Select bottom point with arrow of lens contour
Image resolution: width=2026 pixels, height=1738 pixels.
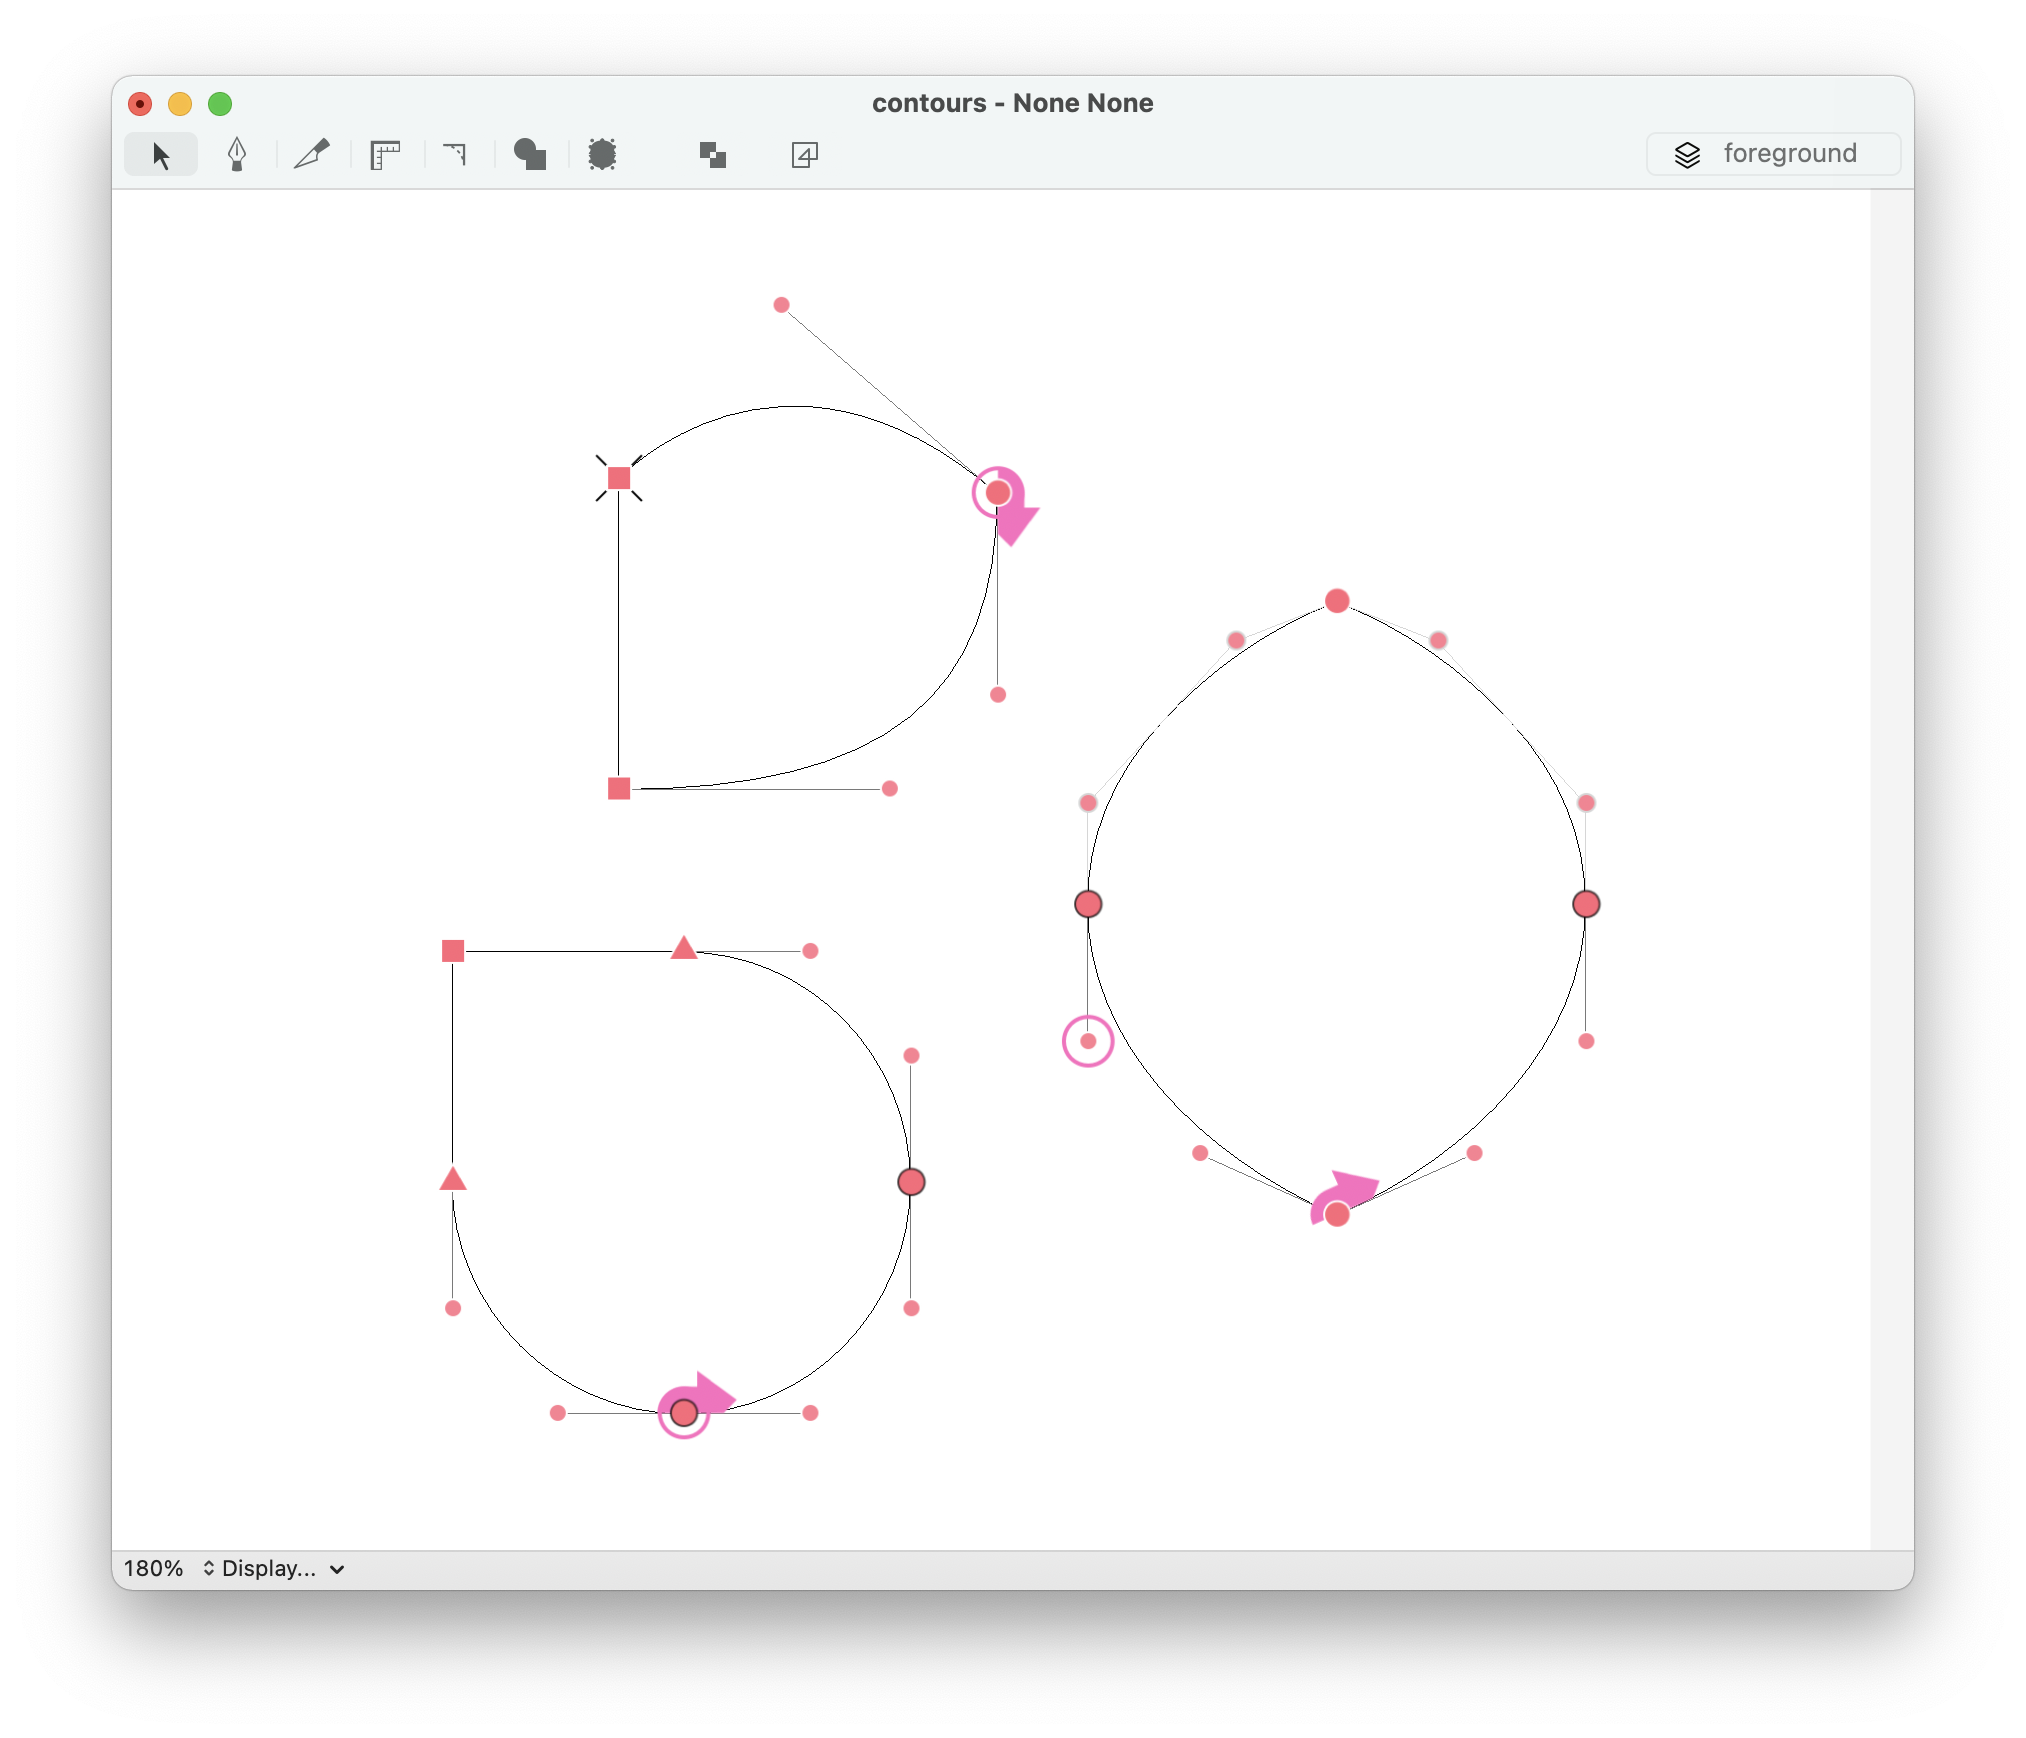(1337, 1214)
